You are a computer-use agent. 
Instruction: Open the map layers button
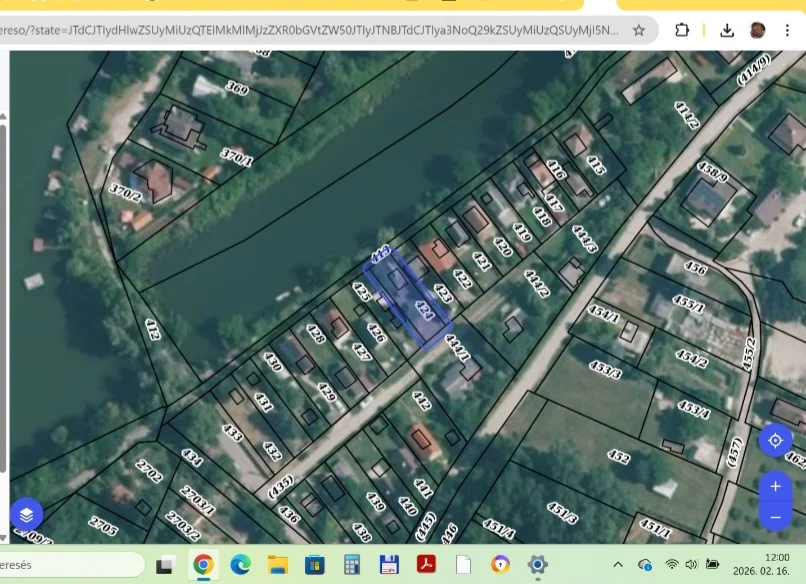click(x=26, y=514)
